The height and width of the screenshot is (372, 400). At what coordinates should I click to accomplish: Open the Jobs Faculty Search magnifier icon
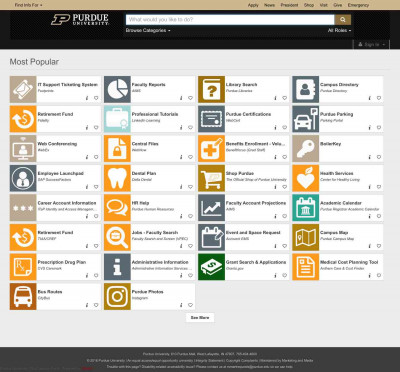tap(117, 237)
